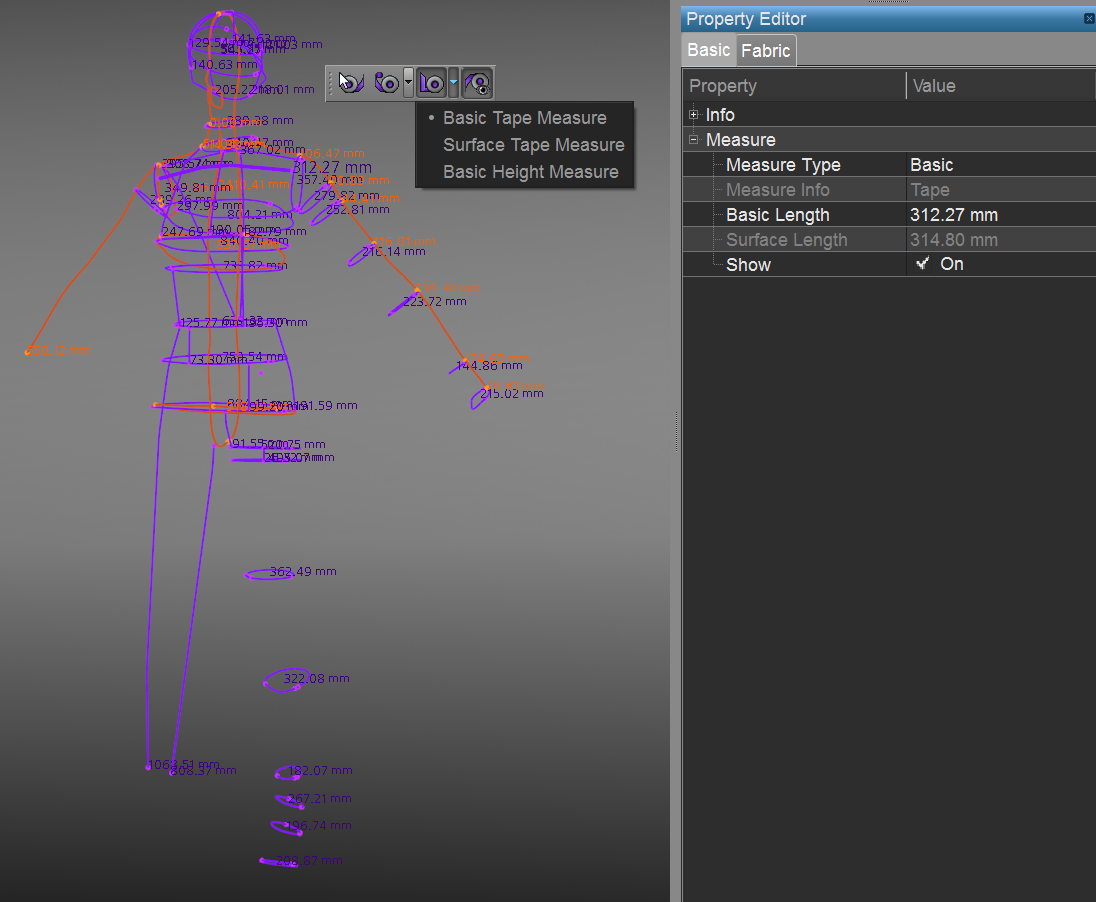The image size is (1096, 902).
Task: Click the Measure Info Tape value
Action: pos(1000,189)
